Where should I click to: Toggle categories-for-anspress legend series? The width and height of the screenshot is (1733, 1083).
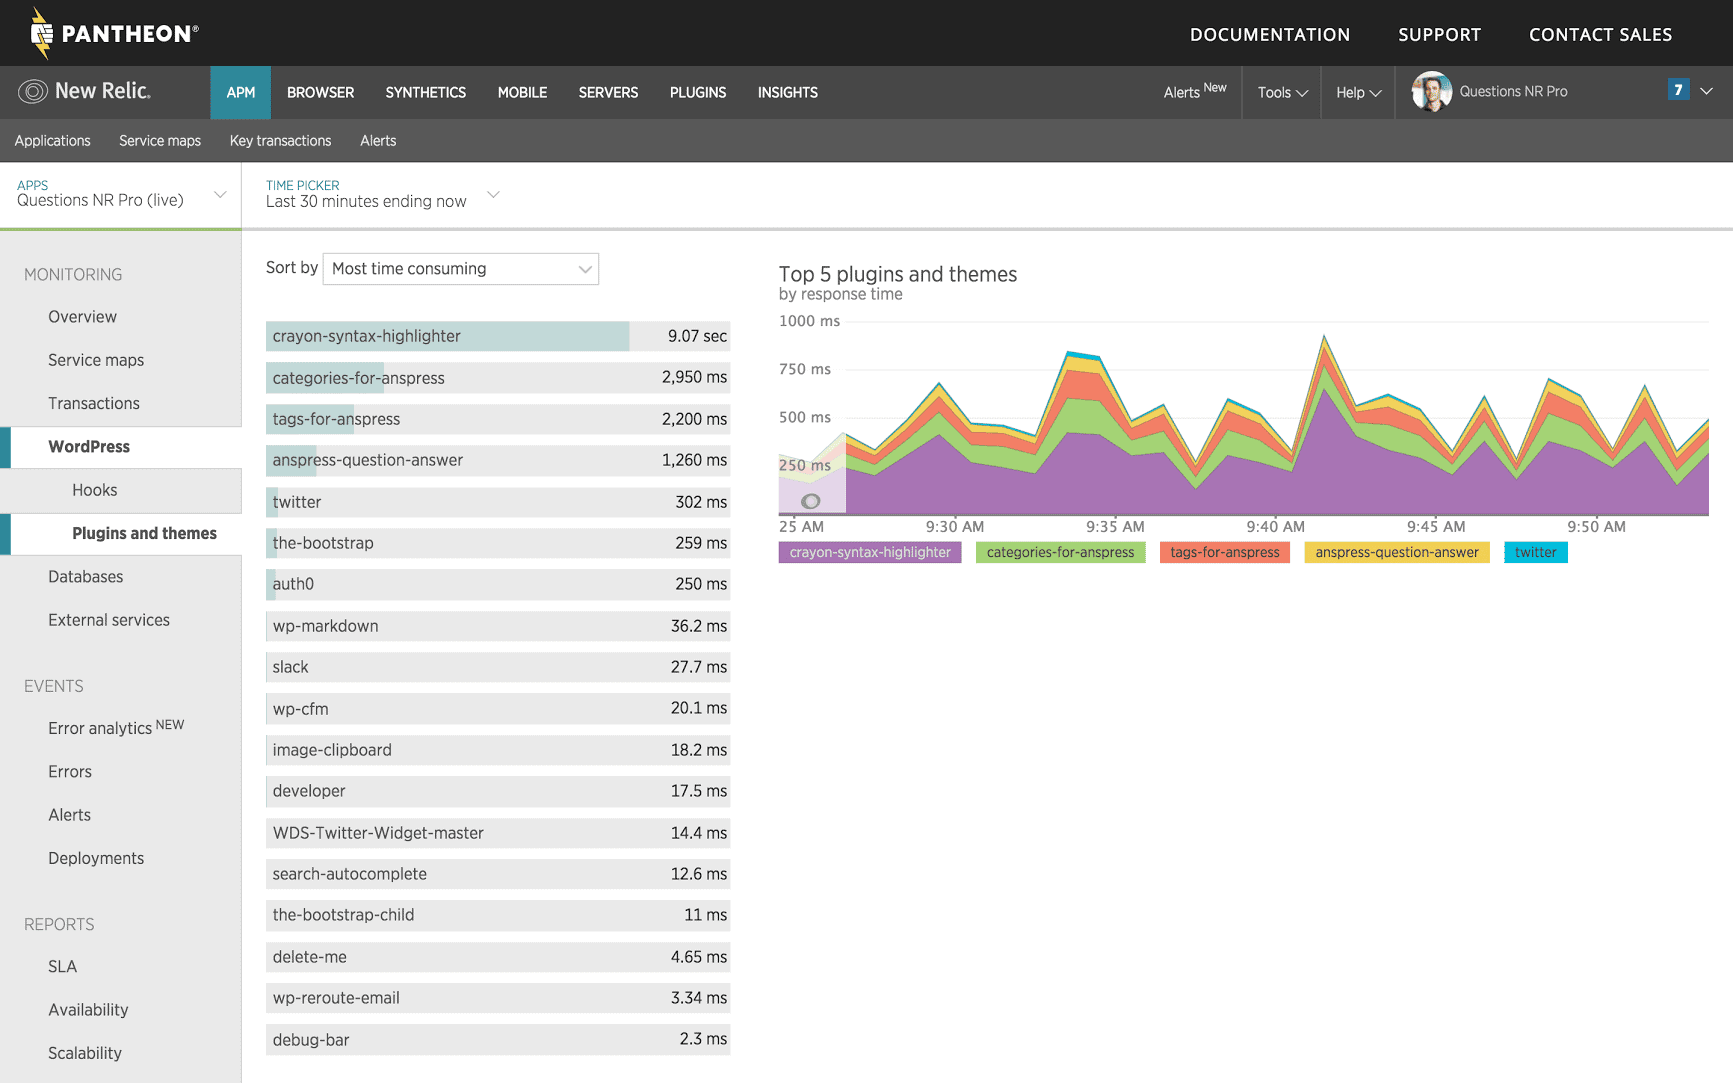[1060, 553]
